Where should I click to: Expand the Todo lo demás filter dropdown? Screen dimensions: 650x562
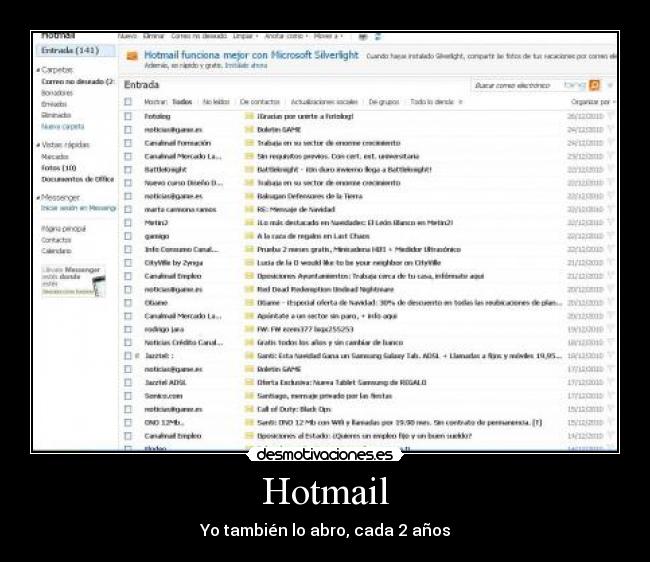[436, 102]
